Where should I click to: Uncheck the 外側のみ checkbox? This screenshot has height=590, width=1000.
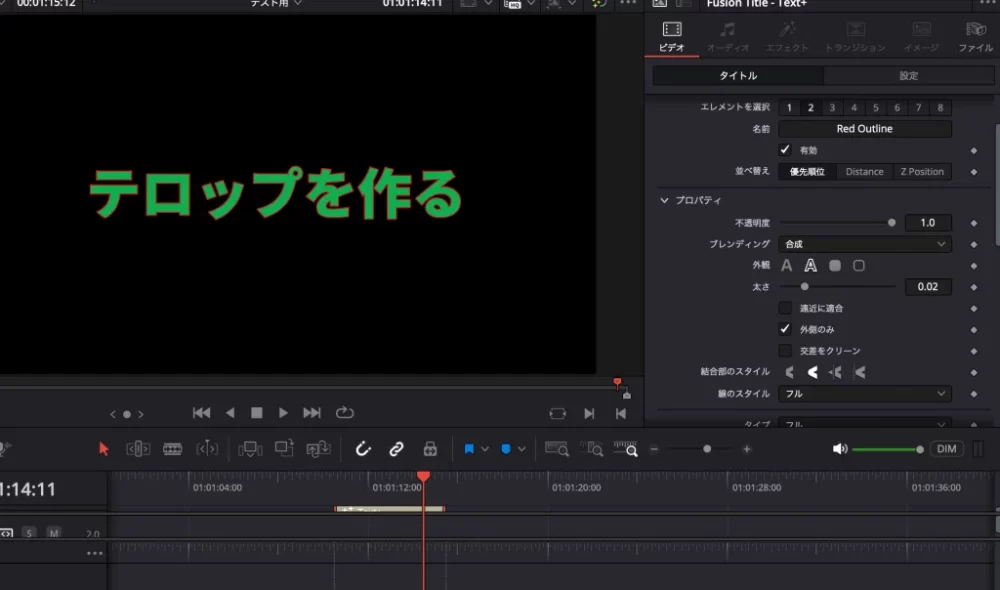785,329
